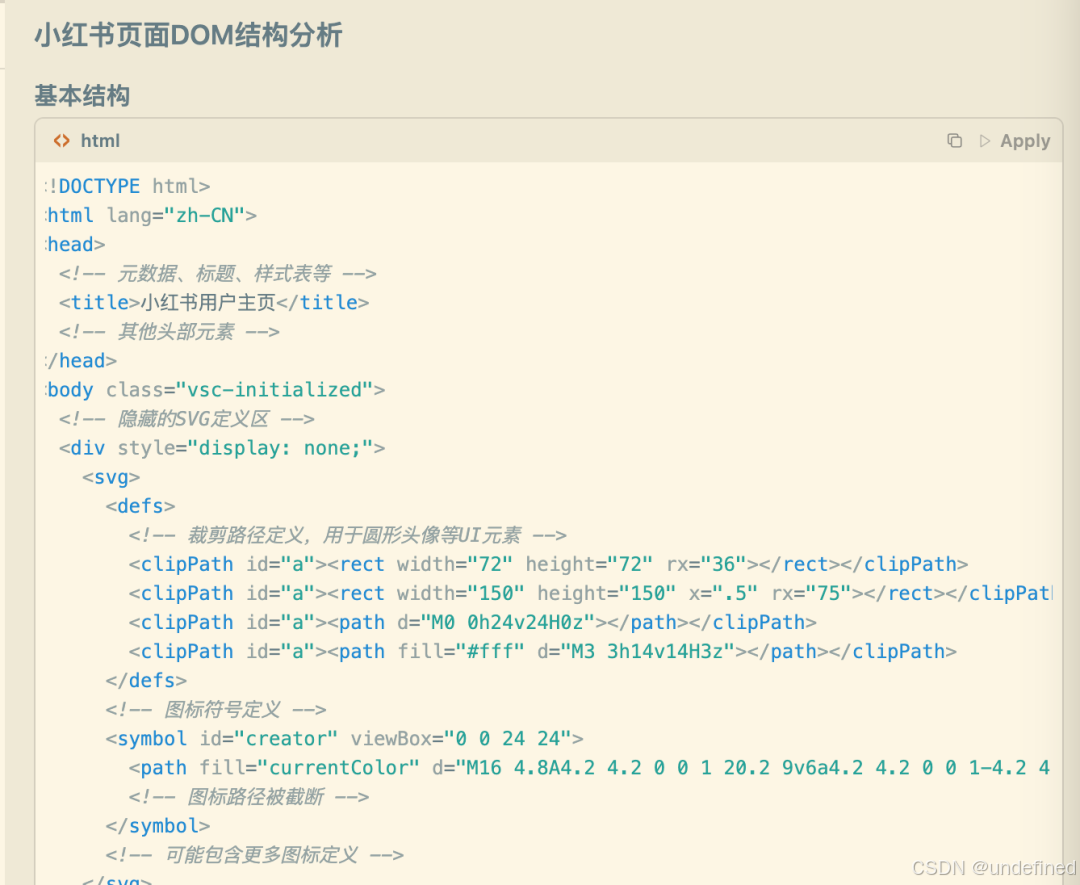Click the play triangle icon beside Apply
The width and height of the screenshot is (1080, 885).
984,141
